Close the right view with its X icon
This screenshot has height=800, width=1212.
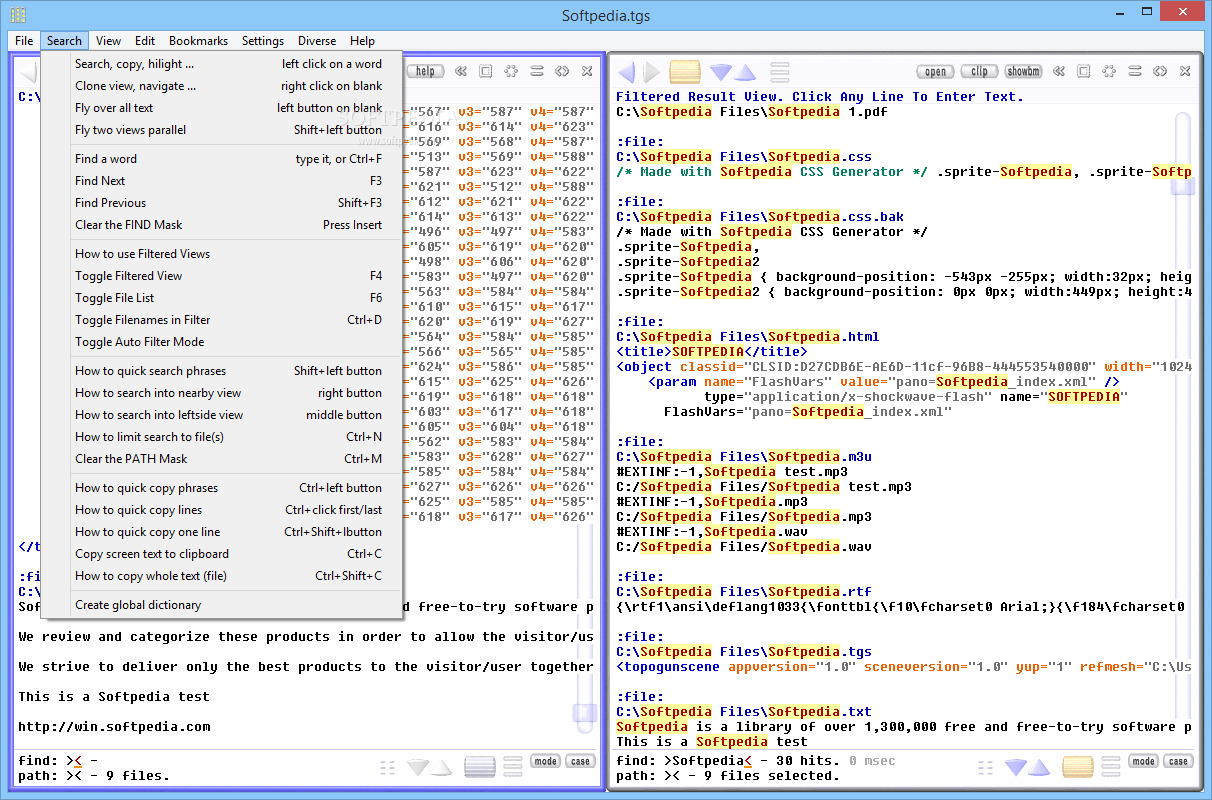[x=1185, y=72]
